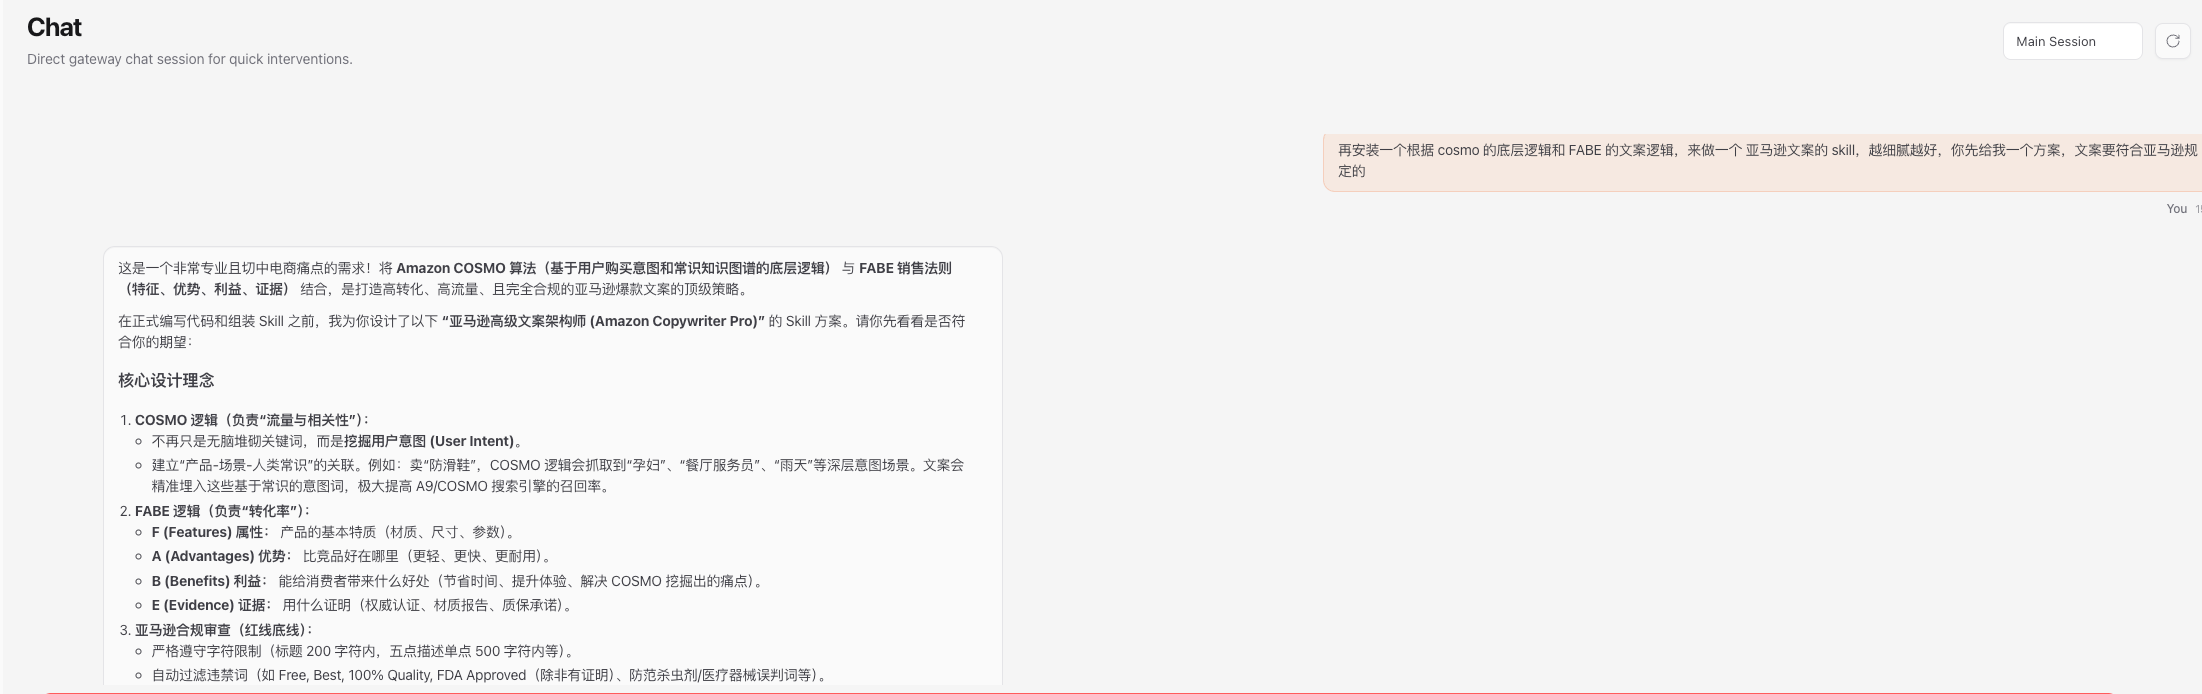Click bullet '自动过滤违禁词（如 Free, Best…'
Screen dimensions: 2202x694
coord(490,675)
